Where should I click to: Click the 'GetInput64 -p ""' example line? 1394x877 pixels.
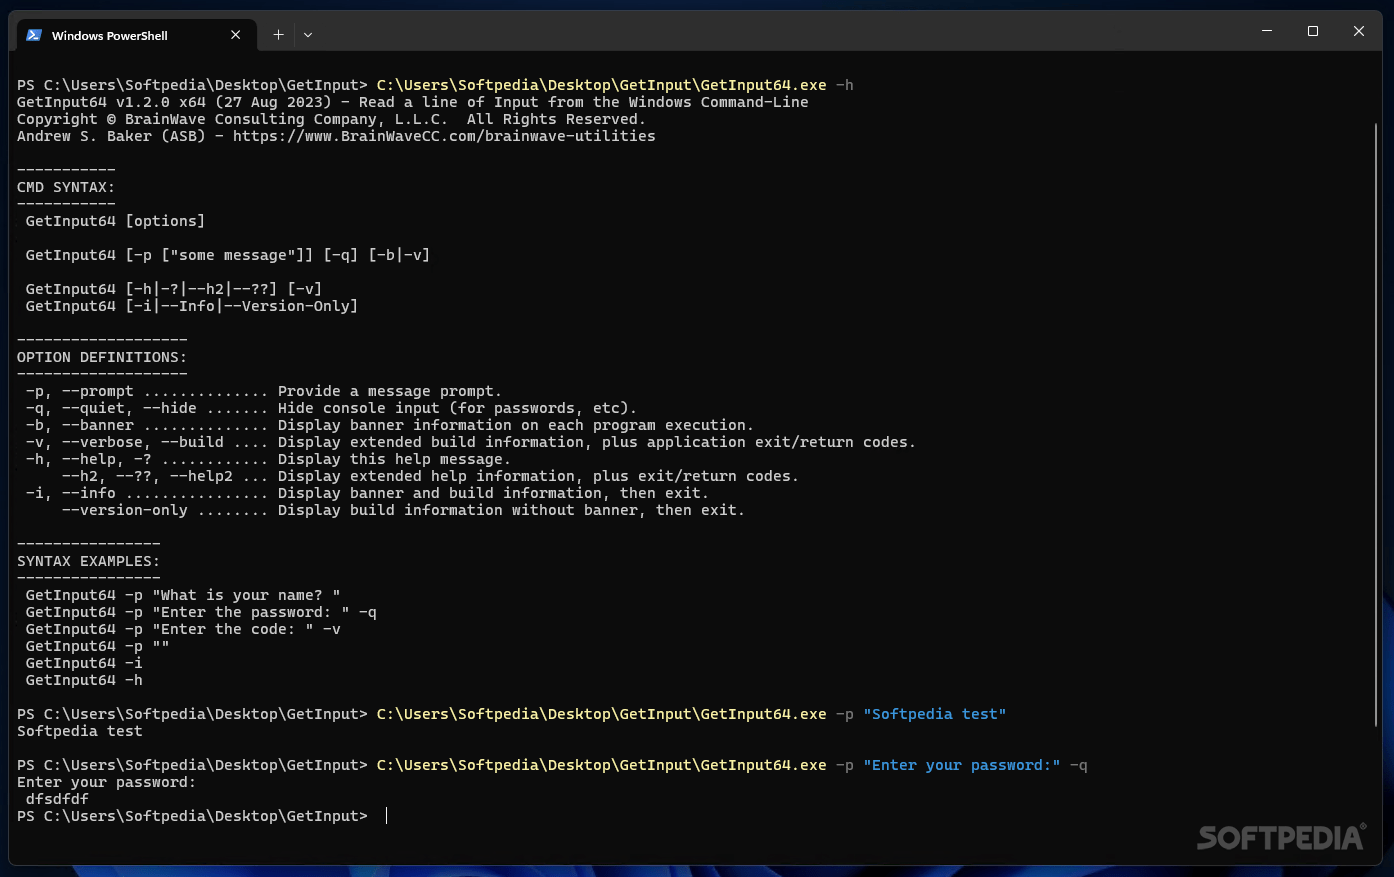[97, 646]
